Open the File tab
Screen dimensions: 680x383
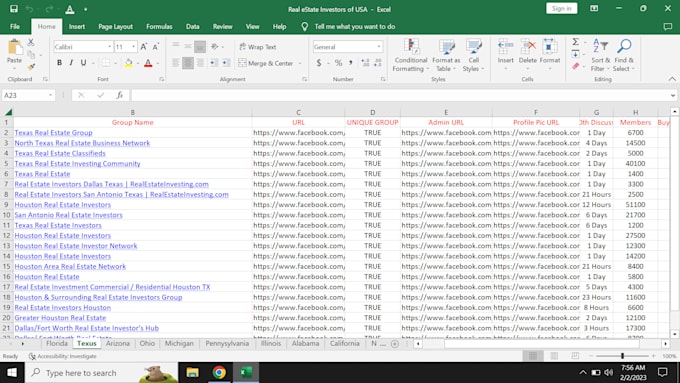15,26
